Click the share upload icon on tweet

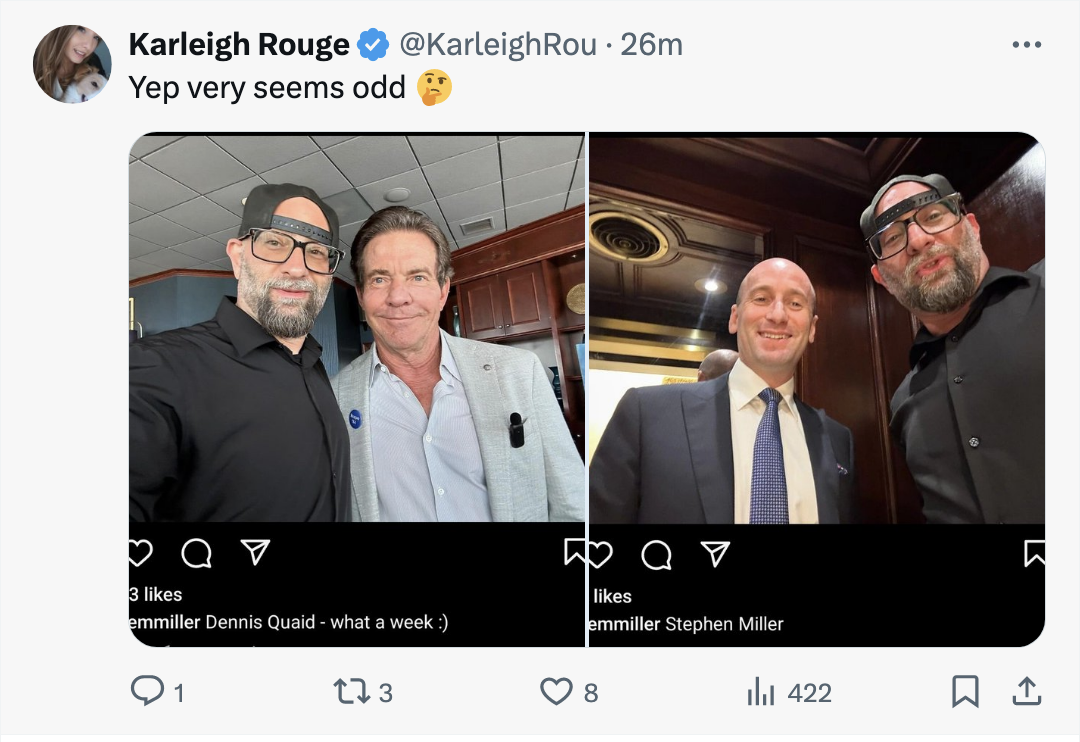tap(1027, 691)
